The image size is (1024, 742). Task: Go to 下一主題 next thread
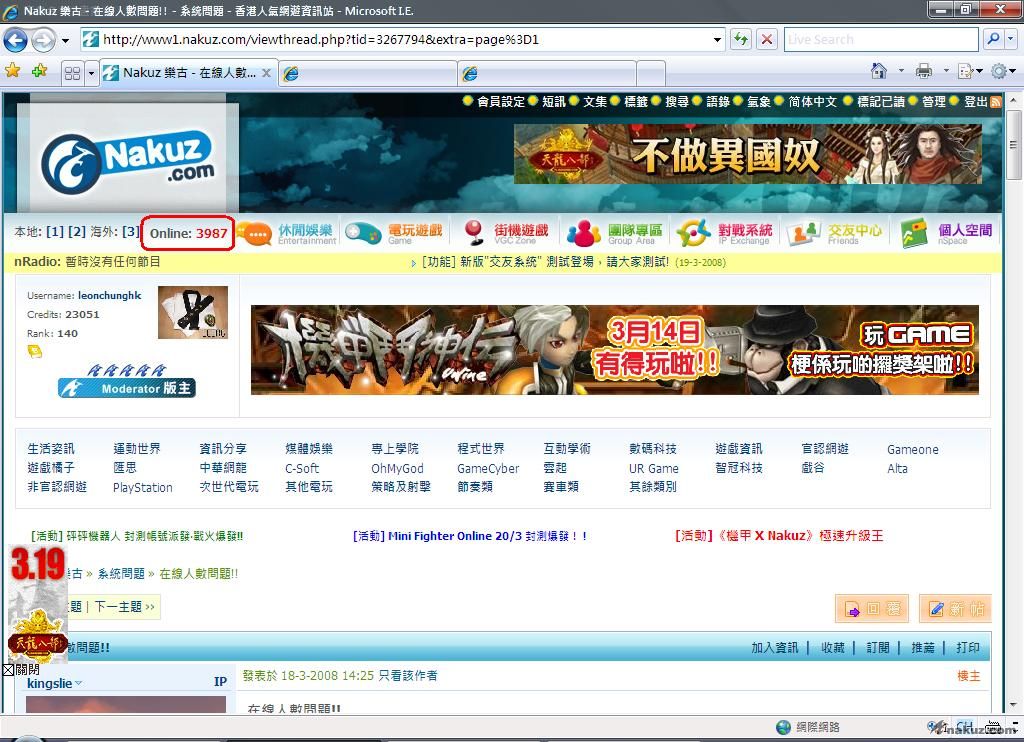(x=124, y=607)
